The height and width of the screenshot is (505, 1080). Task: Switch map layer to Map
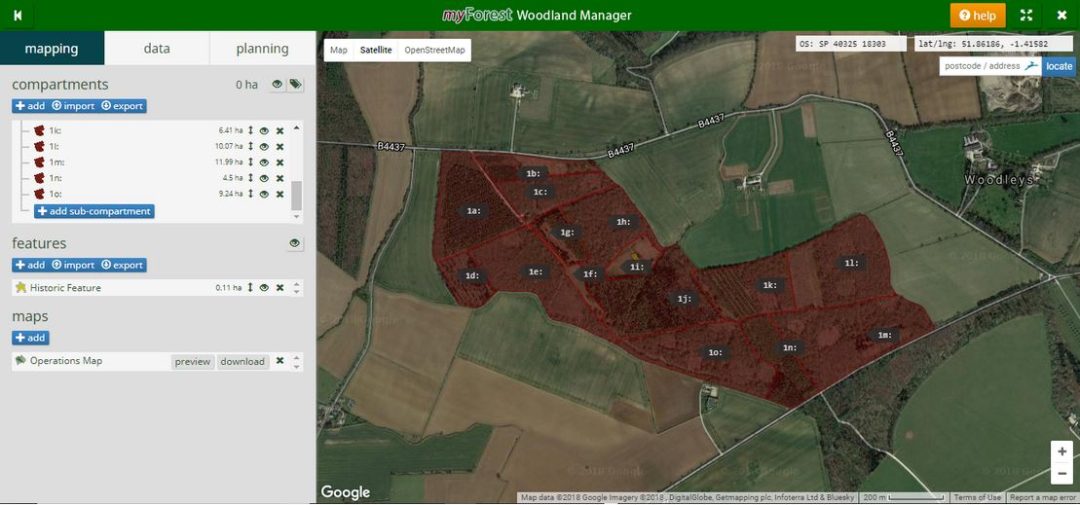[339, 50]
